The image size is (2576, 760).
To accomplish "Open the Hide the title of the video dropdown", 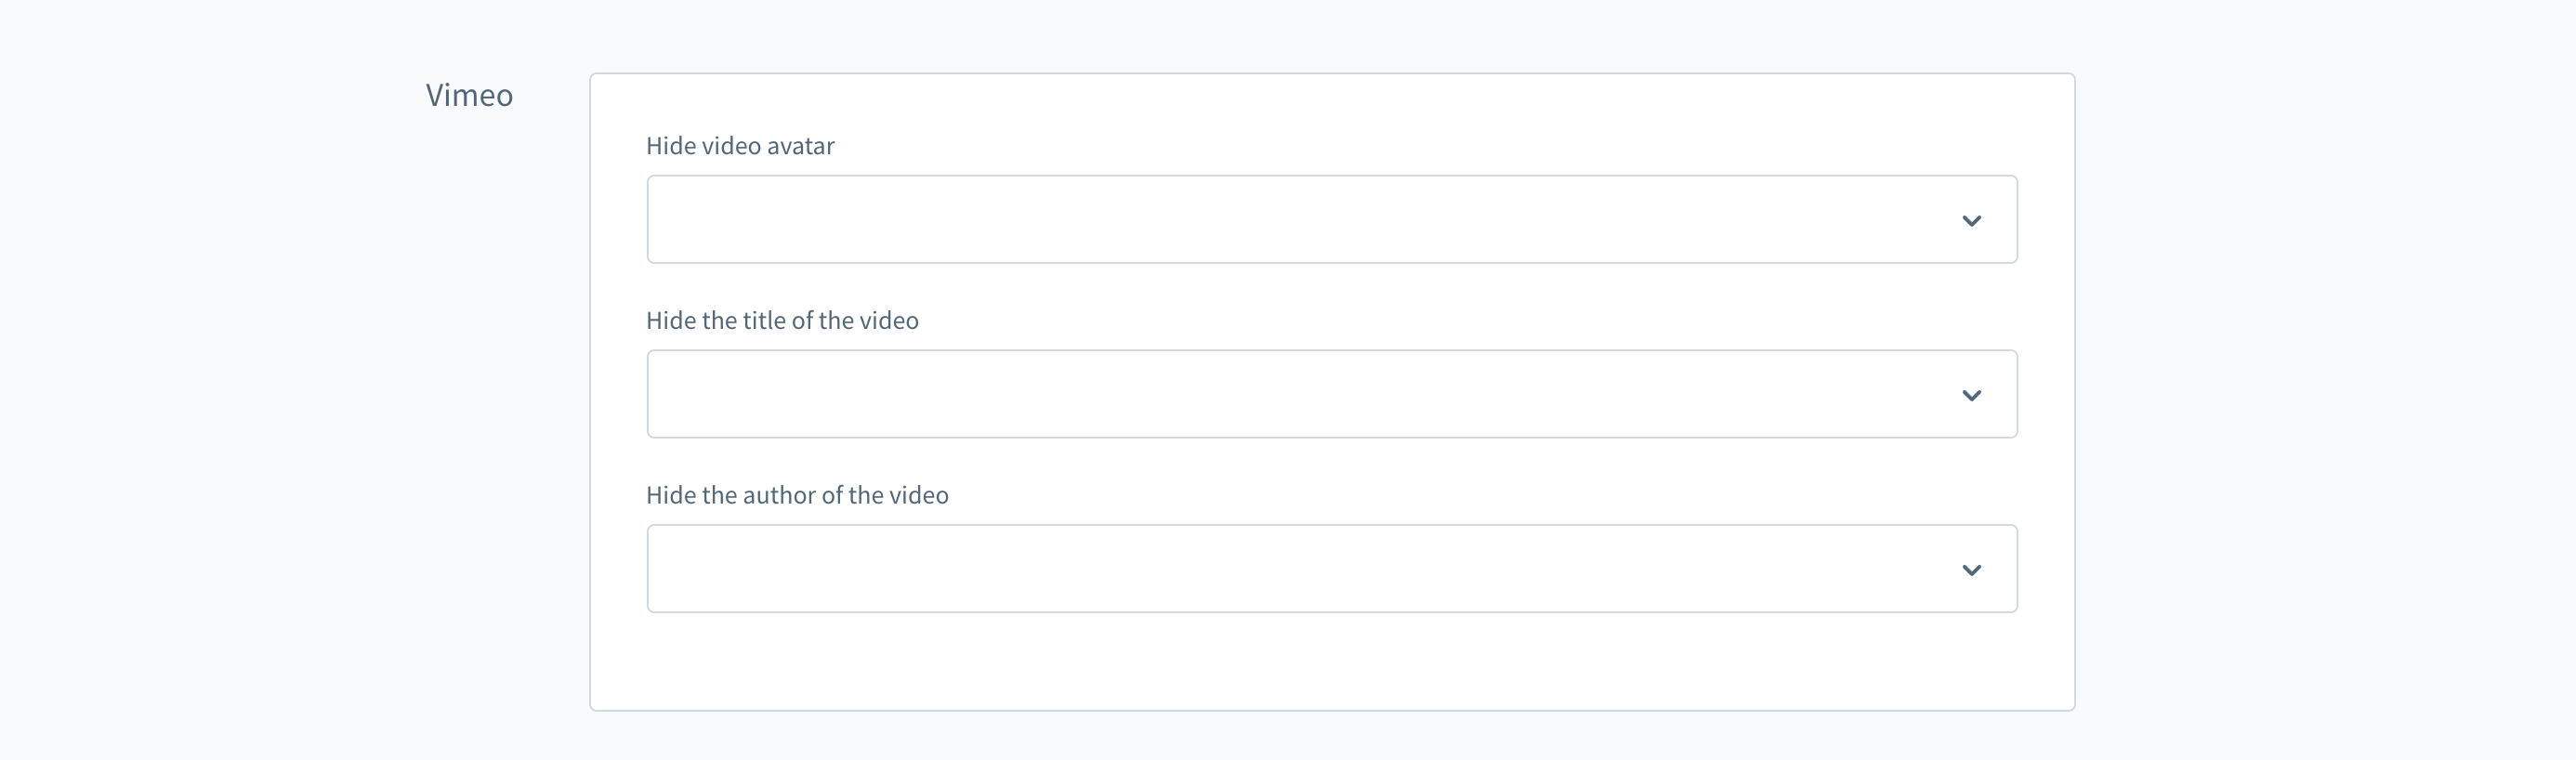I will (x=1331, y=394).
